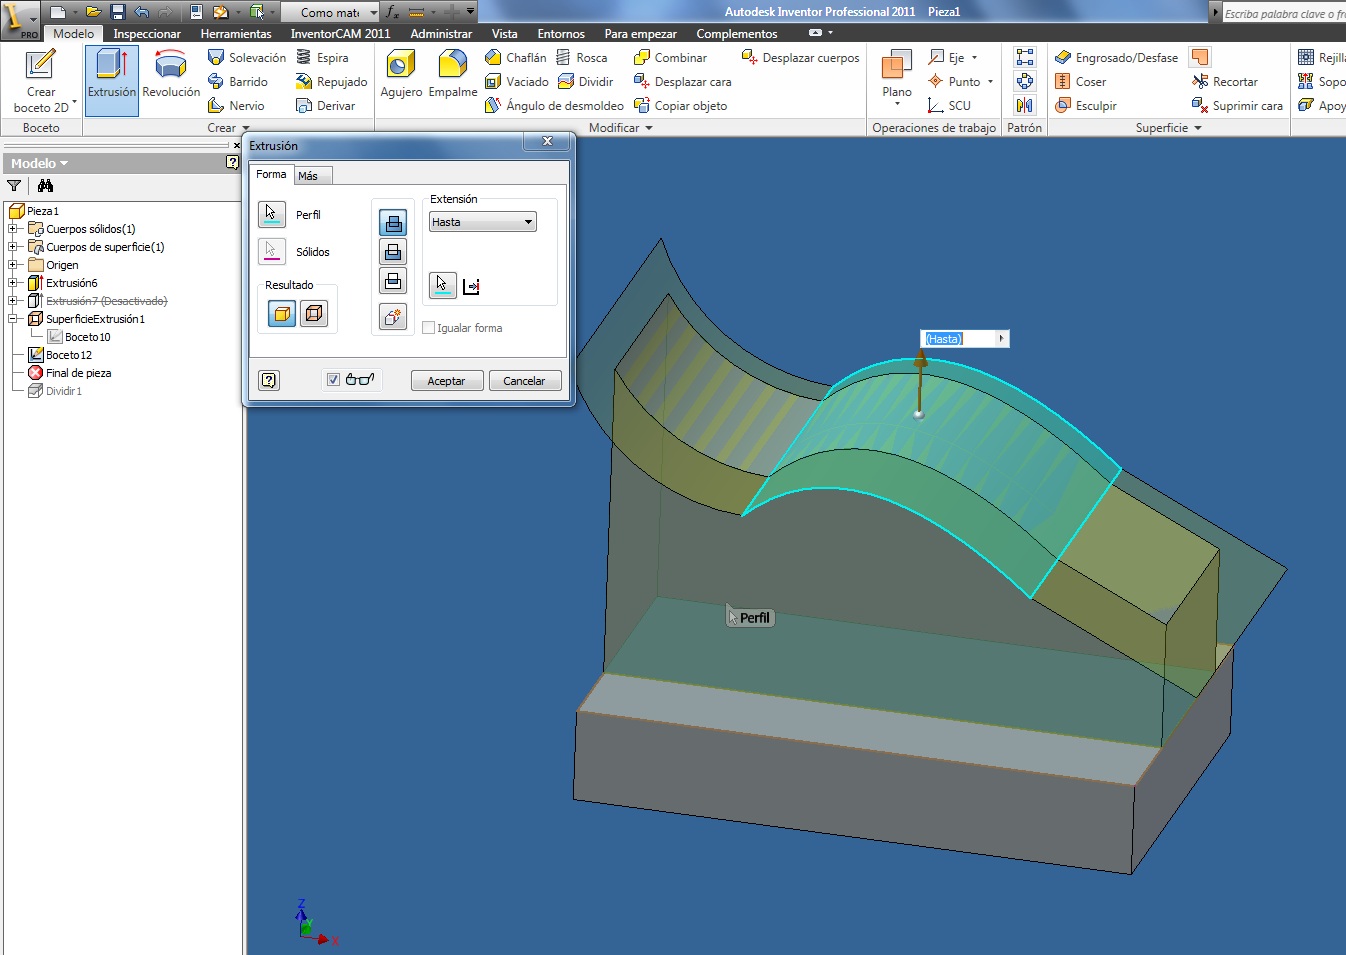
Task: Toggle the preview glasses checkbox
Action: coord(333,380)
